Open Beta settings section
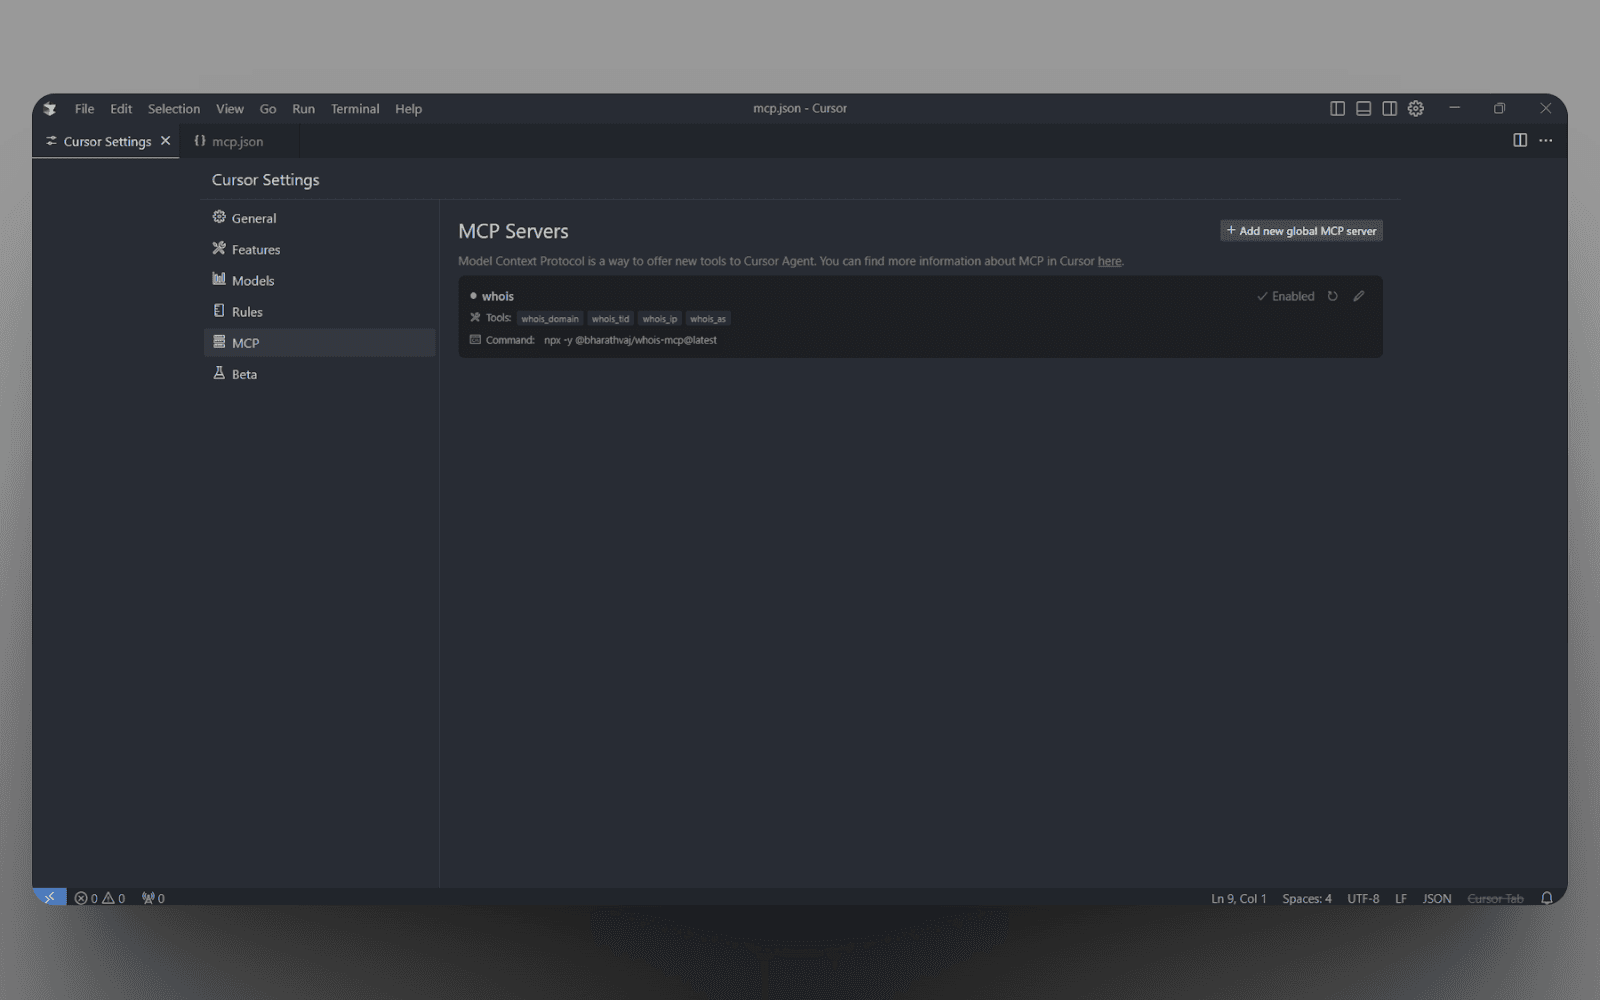This screenshot has width=1600, height=1000. click(x=319, y=373)
